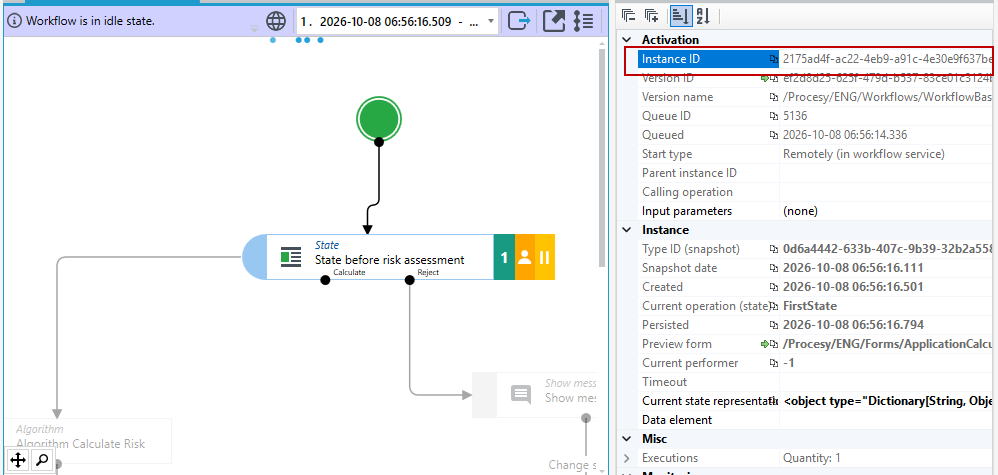
Task: Select the Calling operation row
Action: click(x=817, y=192)
